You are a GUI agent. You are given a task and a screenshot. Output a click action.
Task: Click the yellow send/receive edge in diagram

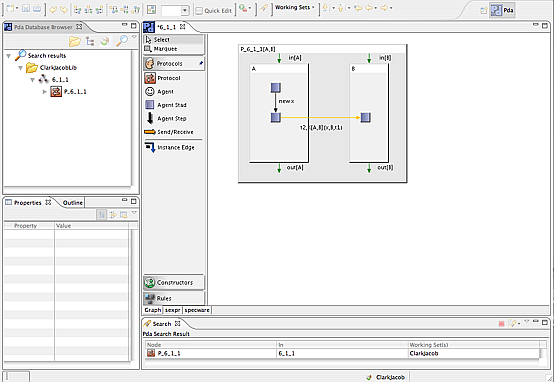(x=320, y=118)
